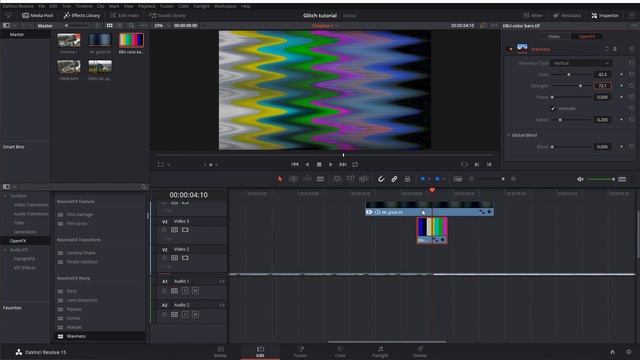Viewport: 640px width, 360px height.
Task: Select the Blade edit tool
Action: coord(320,179)
